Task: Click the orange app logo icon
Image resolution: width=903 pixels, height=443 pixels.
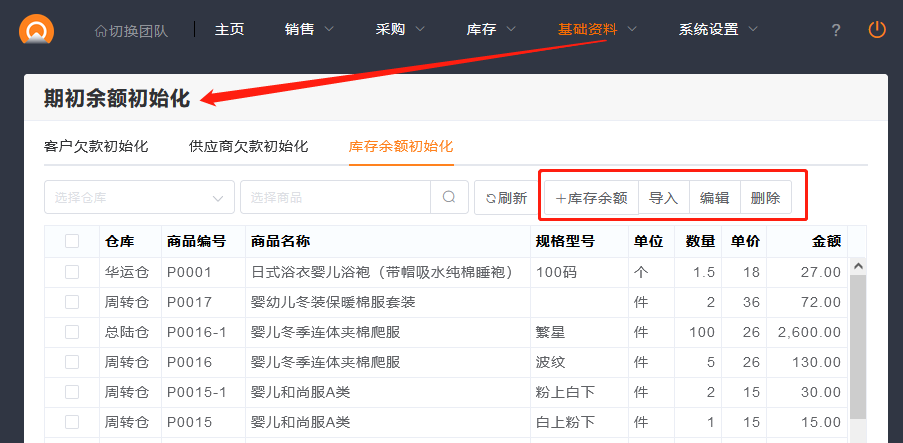Action: pyautogui.click(x=37, y=29)
